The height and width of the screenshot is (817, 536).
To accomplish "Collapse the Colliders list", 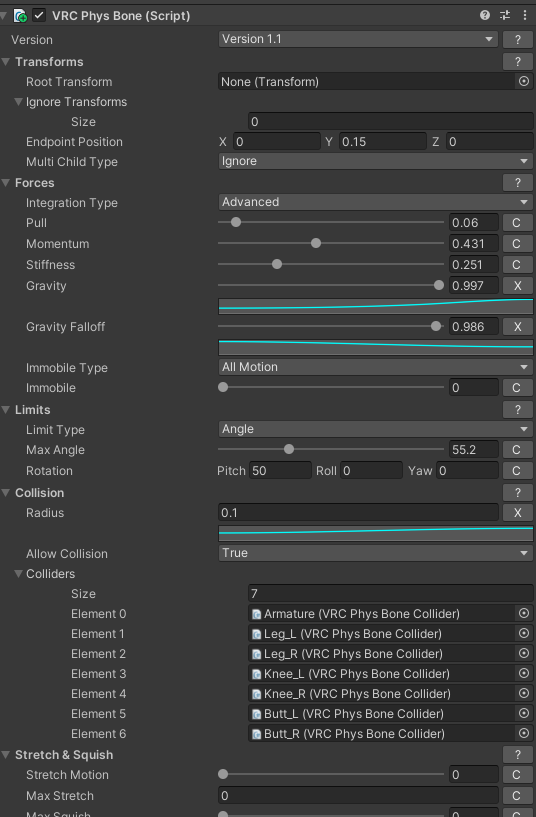I will coord(19,574).
